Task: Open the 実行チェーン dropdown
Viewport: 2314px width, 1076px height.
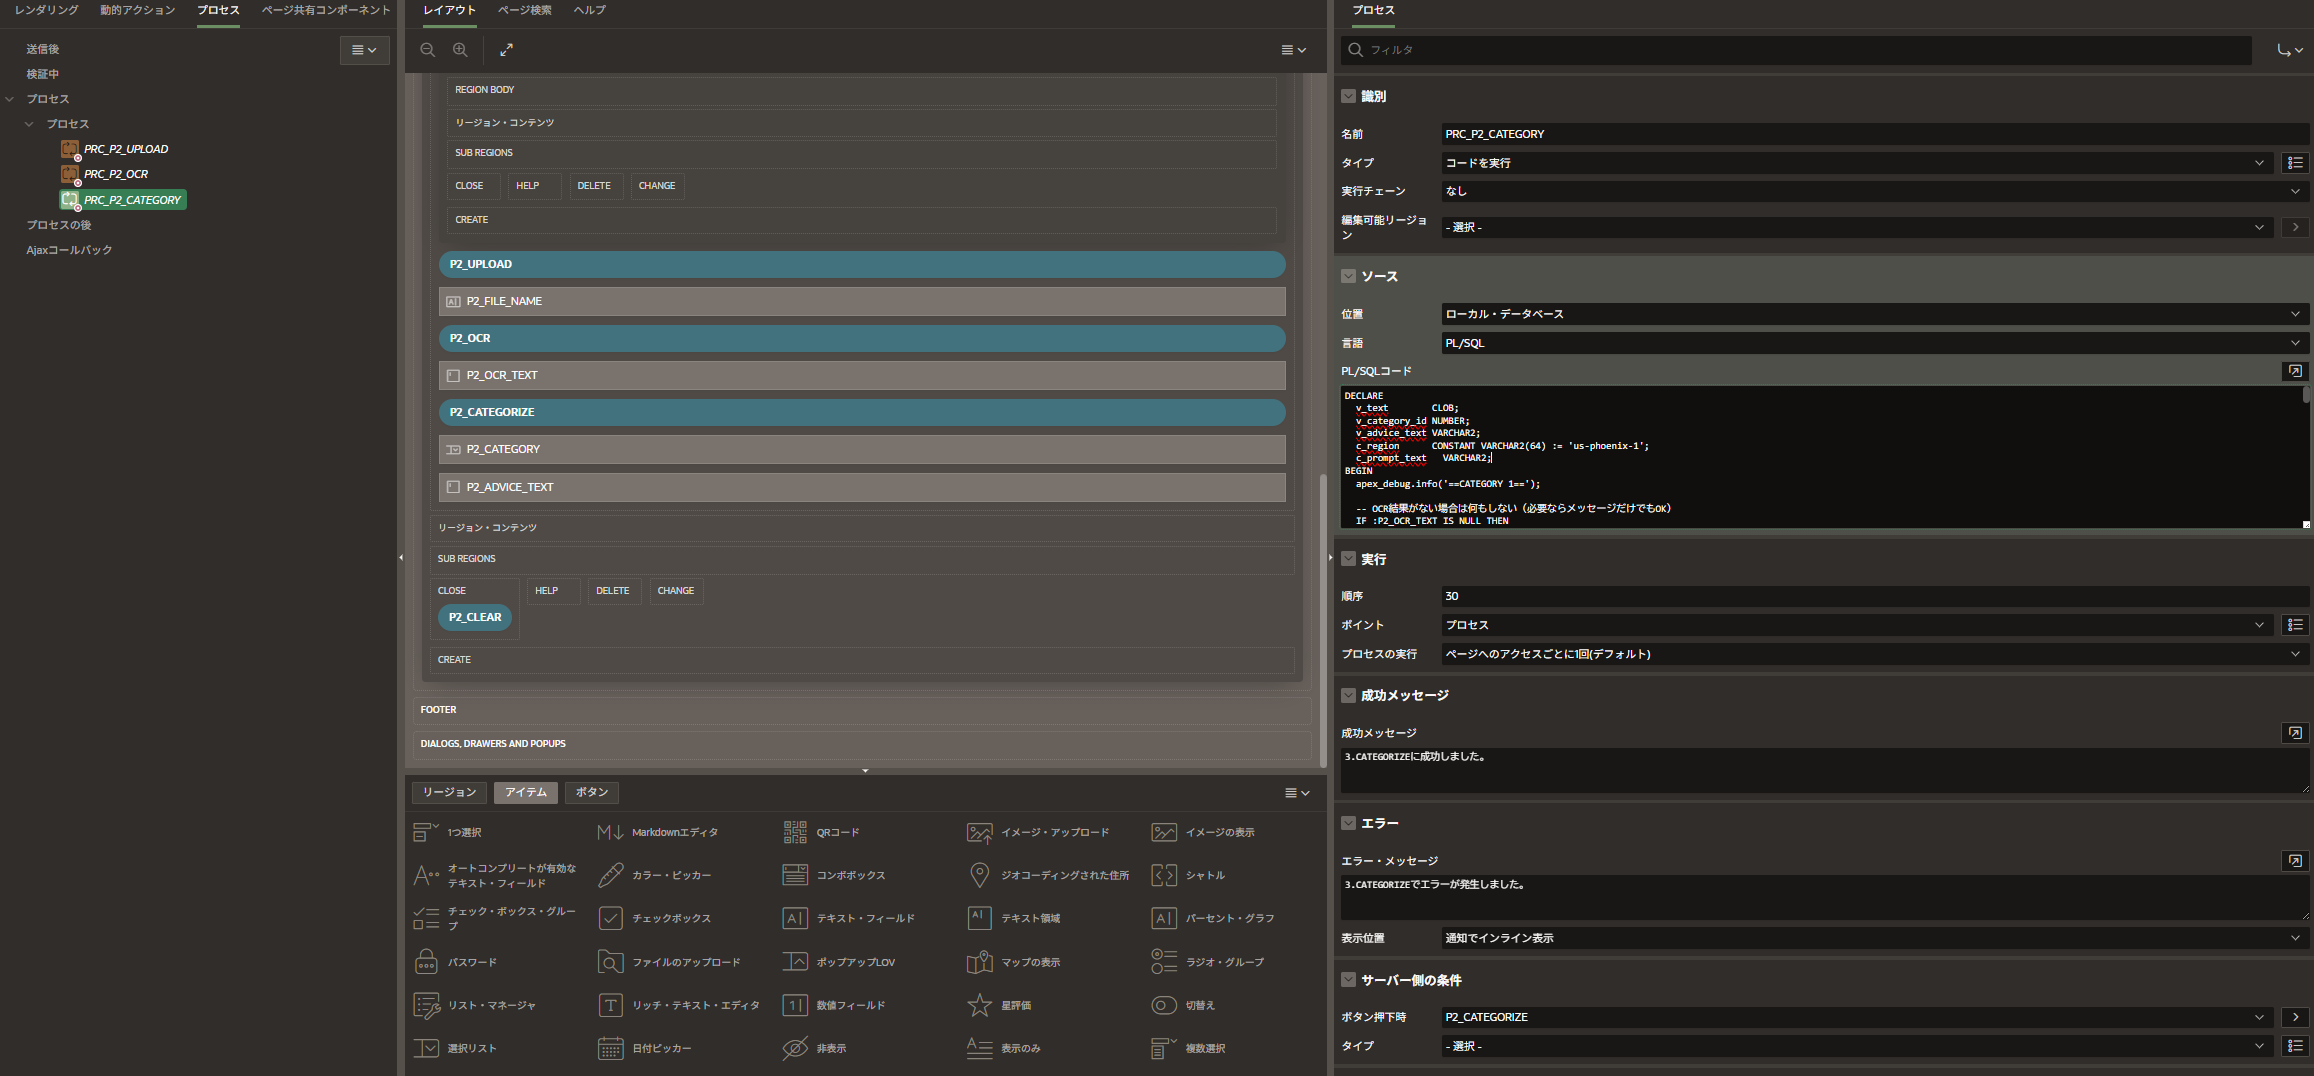Action: pyautogui.click(x=1875, y=191)
